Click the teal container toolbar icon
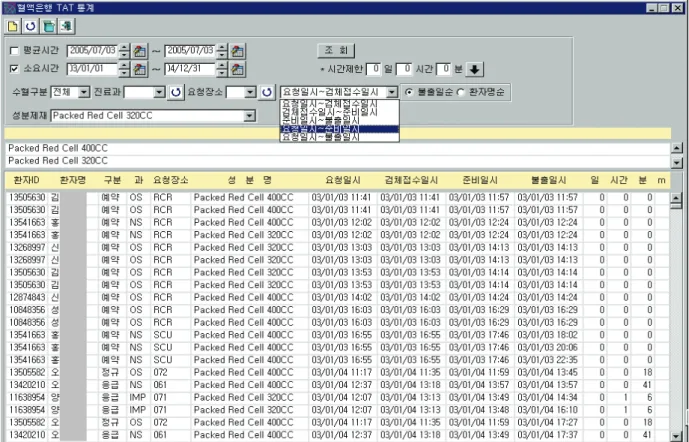 point(49,26)
